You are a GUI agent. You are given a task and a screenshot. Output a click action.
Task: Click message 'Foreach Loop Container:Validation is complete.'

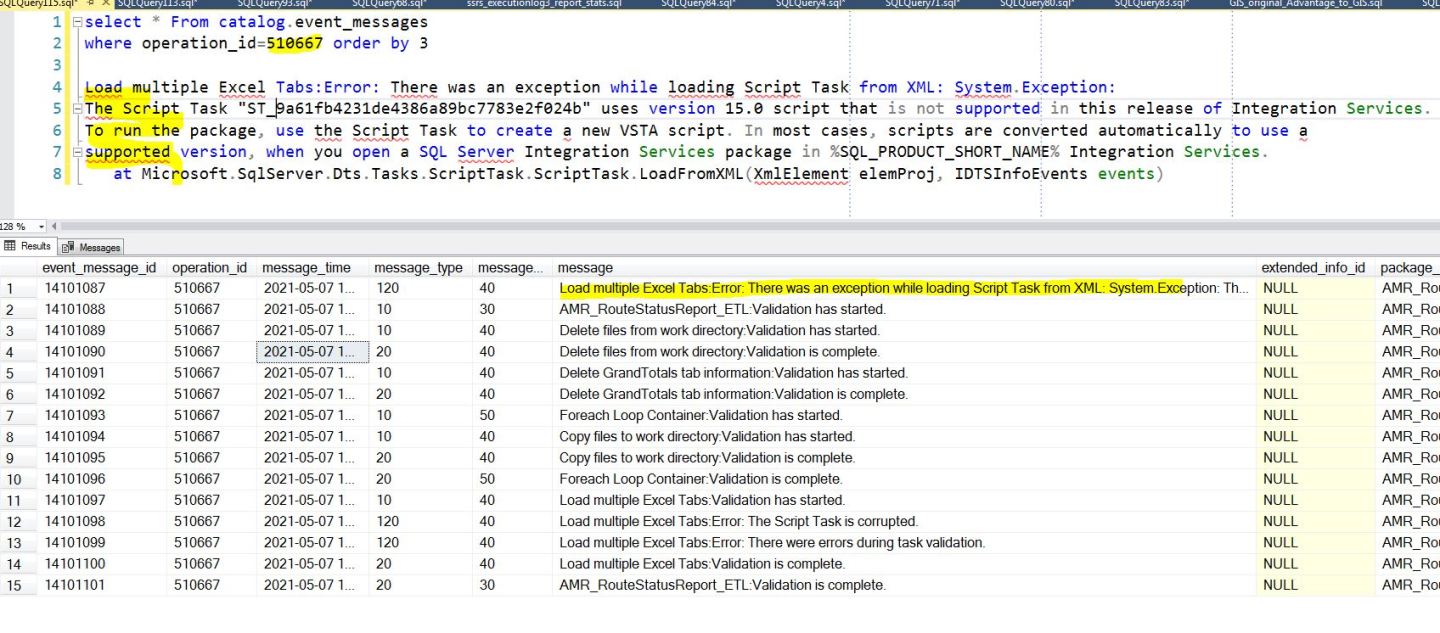click(x=701, y=479)
